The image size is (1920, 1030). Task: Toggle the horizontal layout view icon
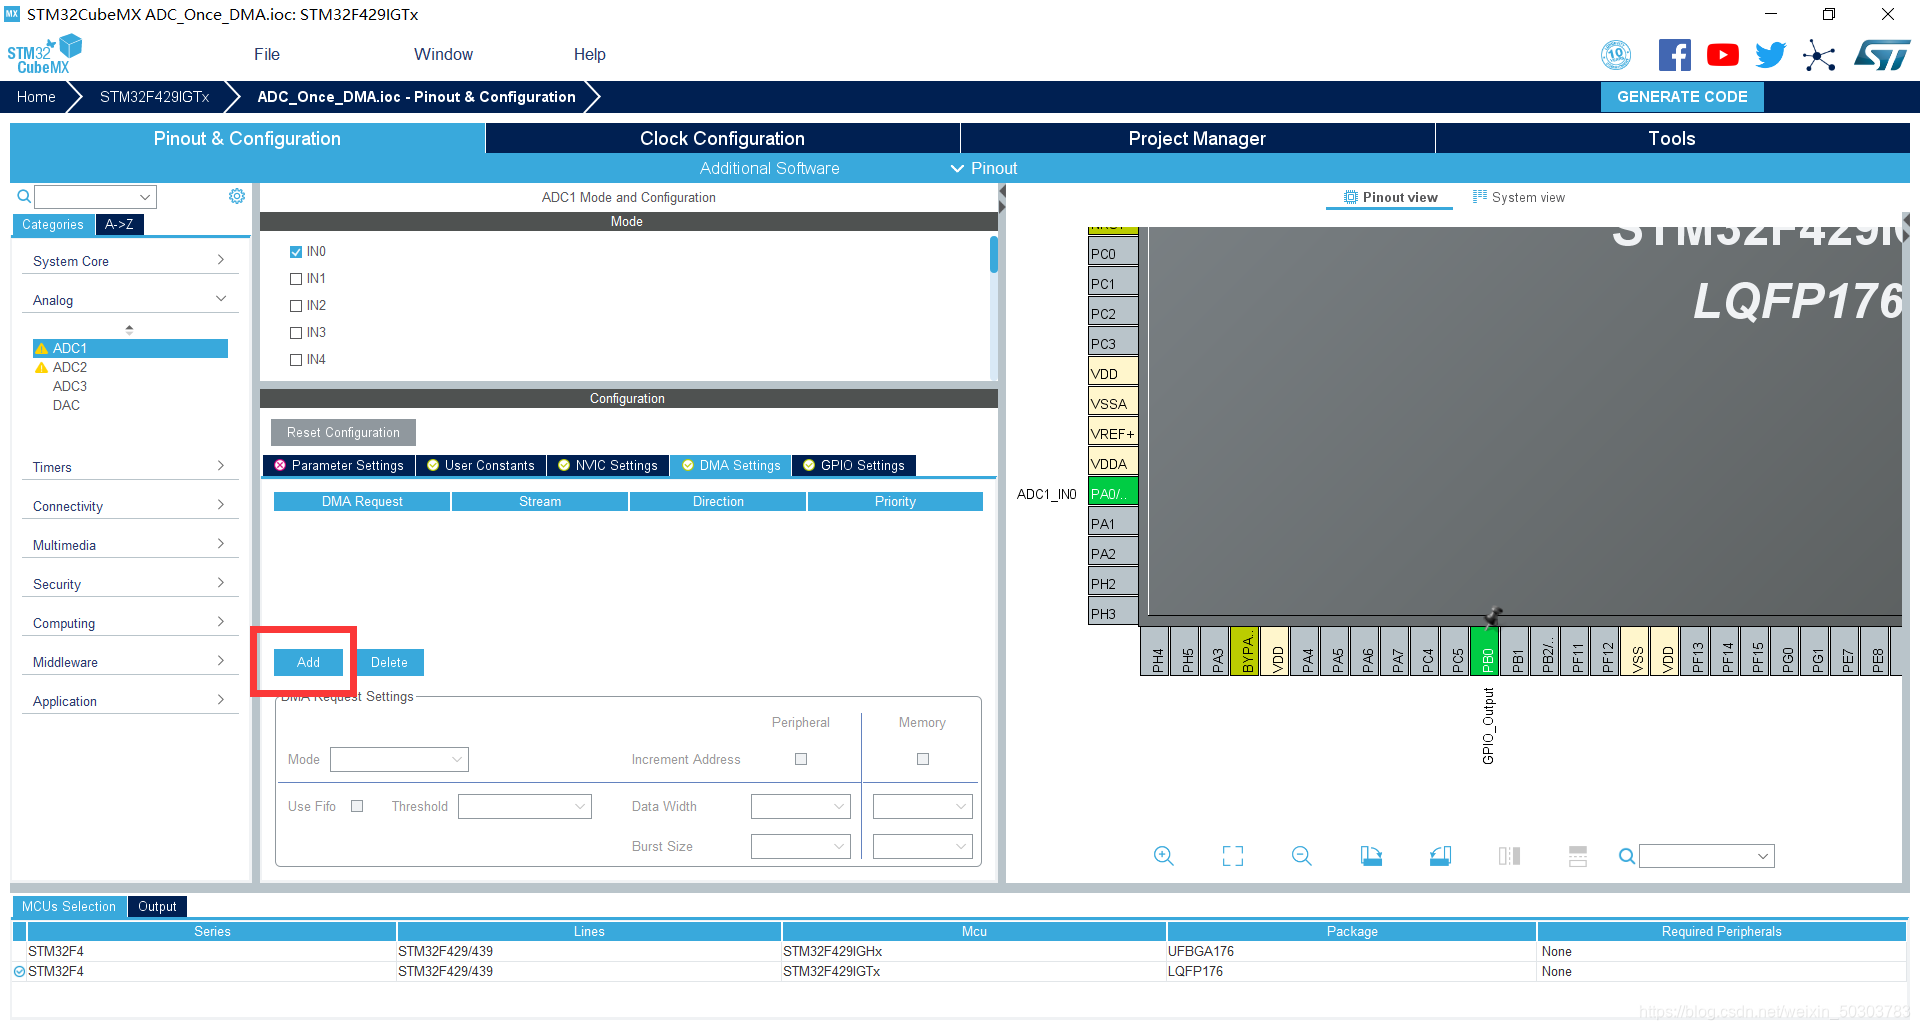pyautogui.click(x=1578, y=856)
